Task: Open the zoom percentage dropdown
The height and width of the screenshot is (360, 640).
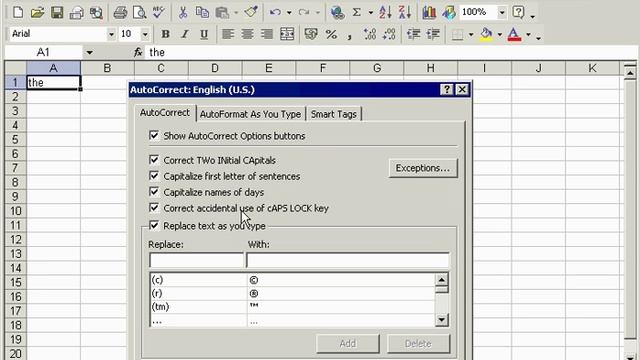Action: click(502, 13)
